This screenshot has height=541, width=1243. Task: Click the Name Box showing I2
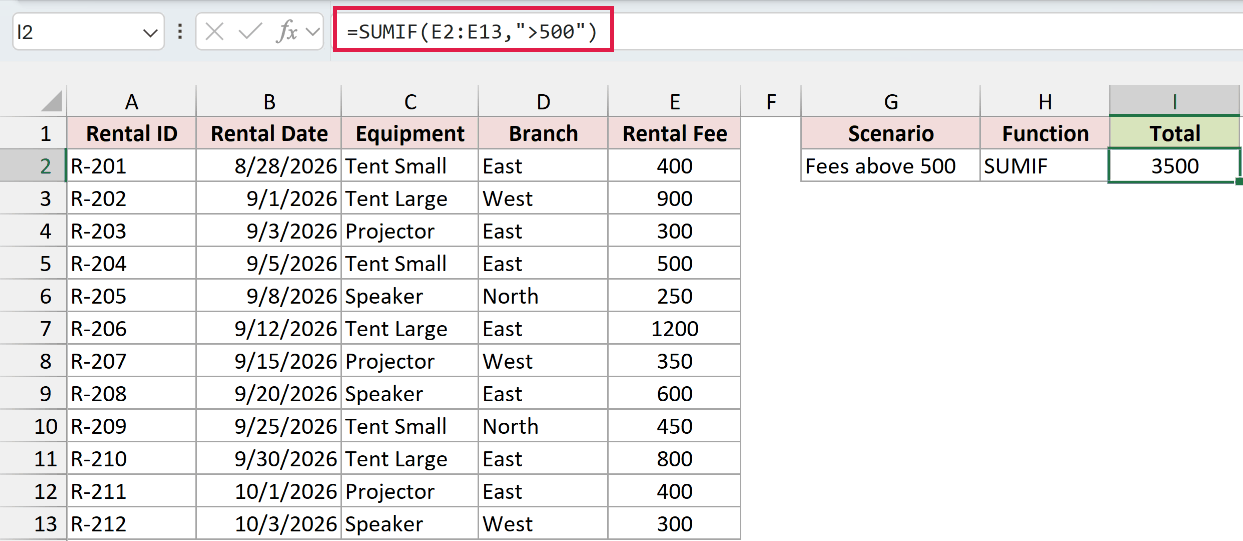[87, 32]
